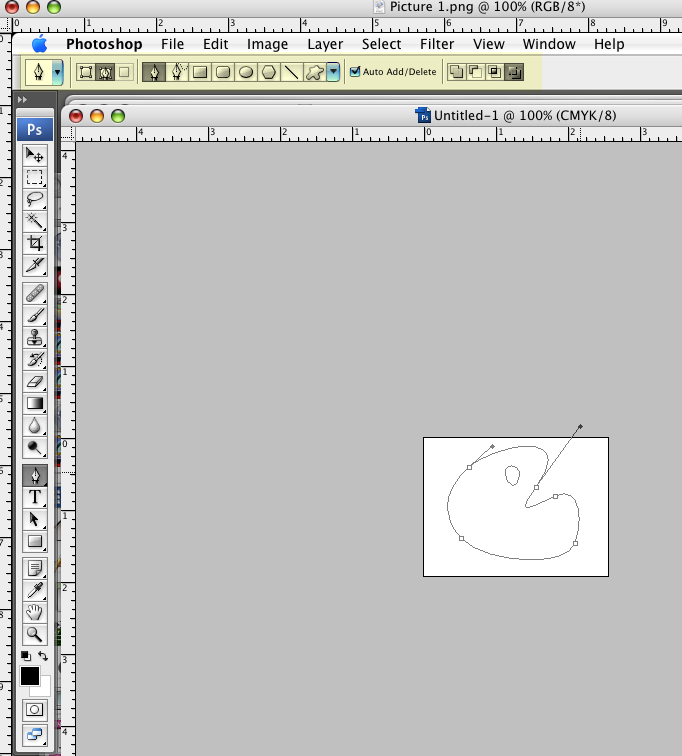Choose the Rounded Rectangle tool in the options bar
The image size is (682, 756).
tap(223, 72)
